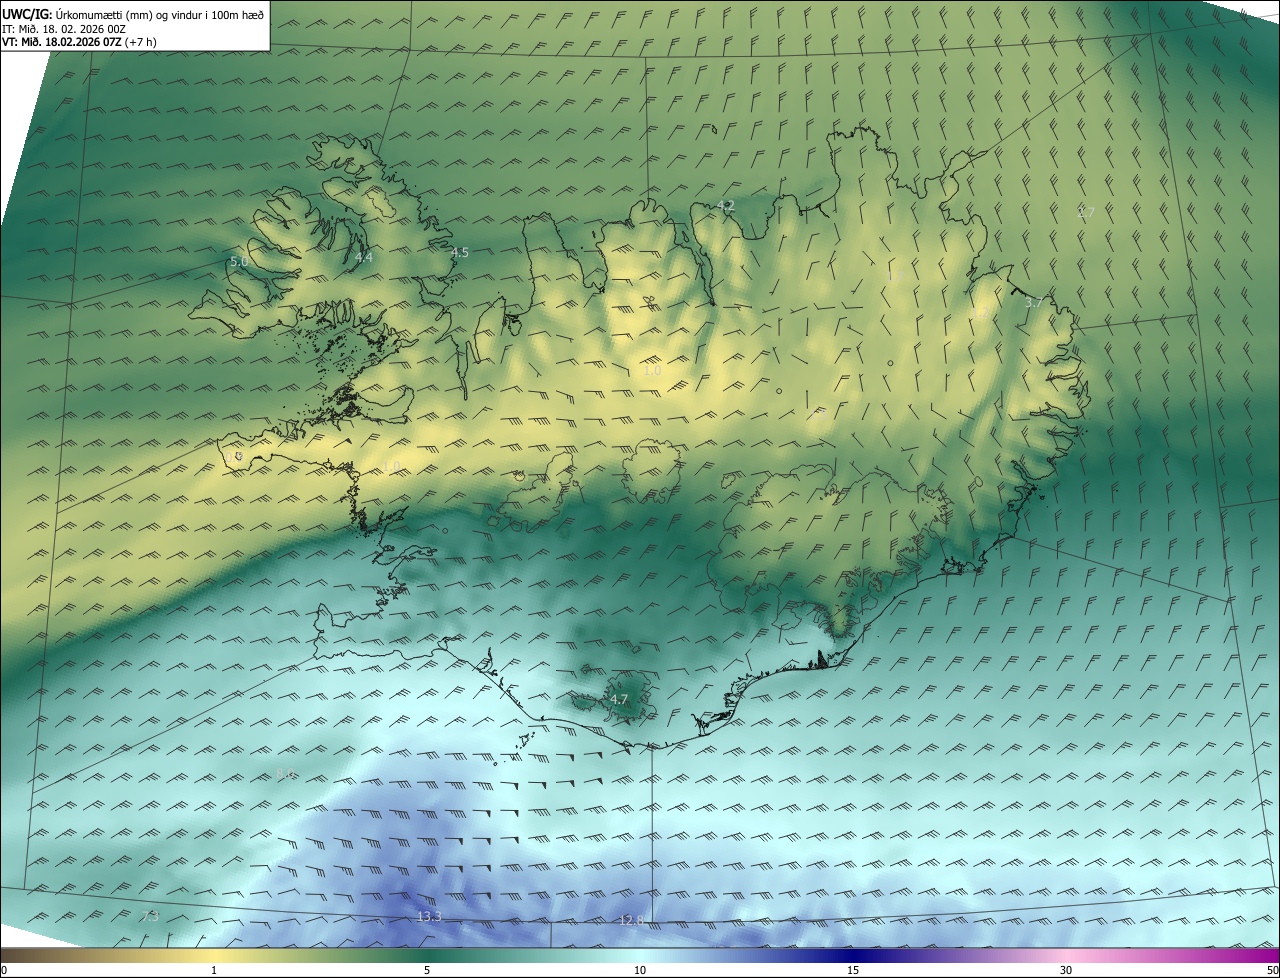Image resolution: width=1280 pixels, height=978 pixels.
Task: Click the color scale tick label "5"
Action: pyautogui.click(x=427, y=970)
